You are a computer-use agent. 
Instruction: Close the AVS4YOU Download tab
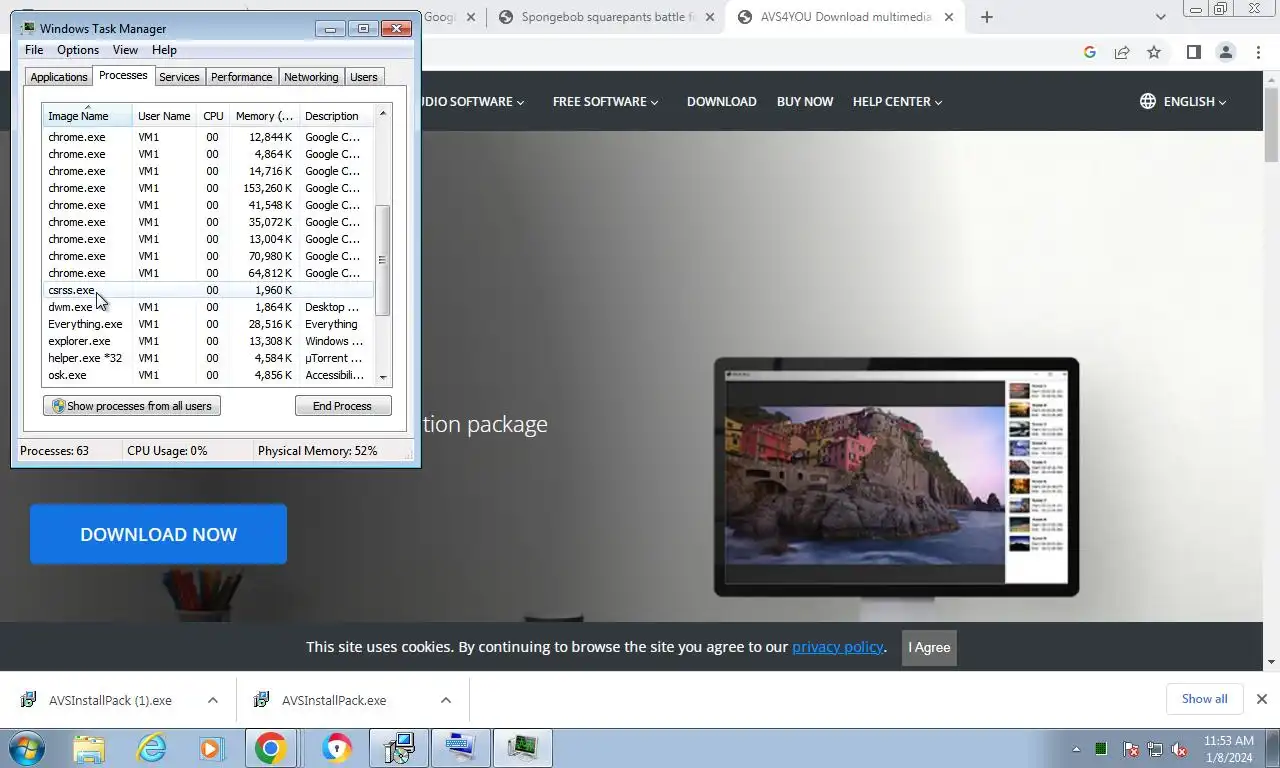949,17
